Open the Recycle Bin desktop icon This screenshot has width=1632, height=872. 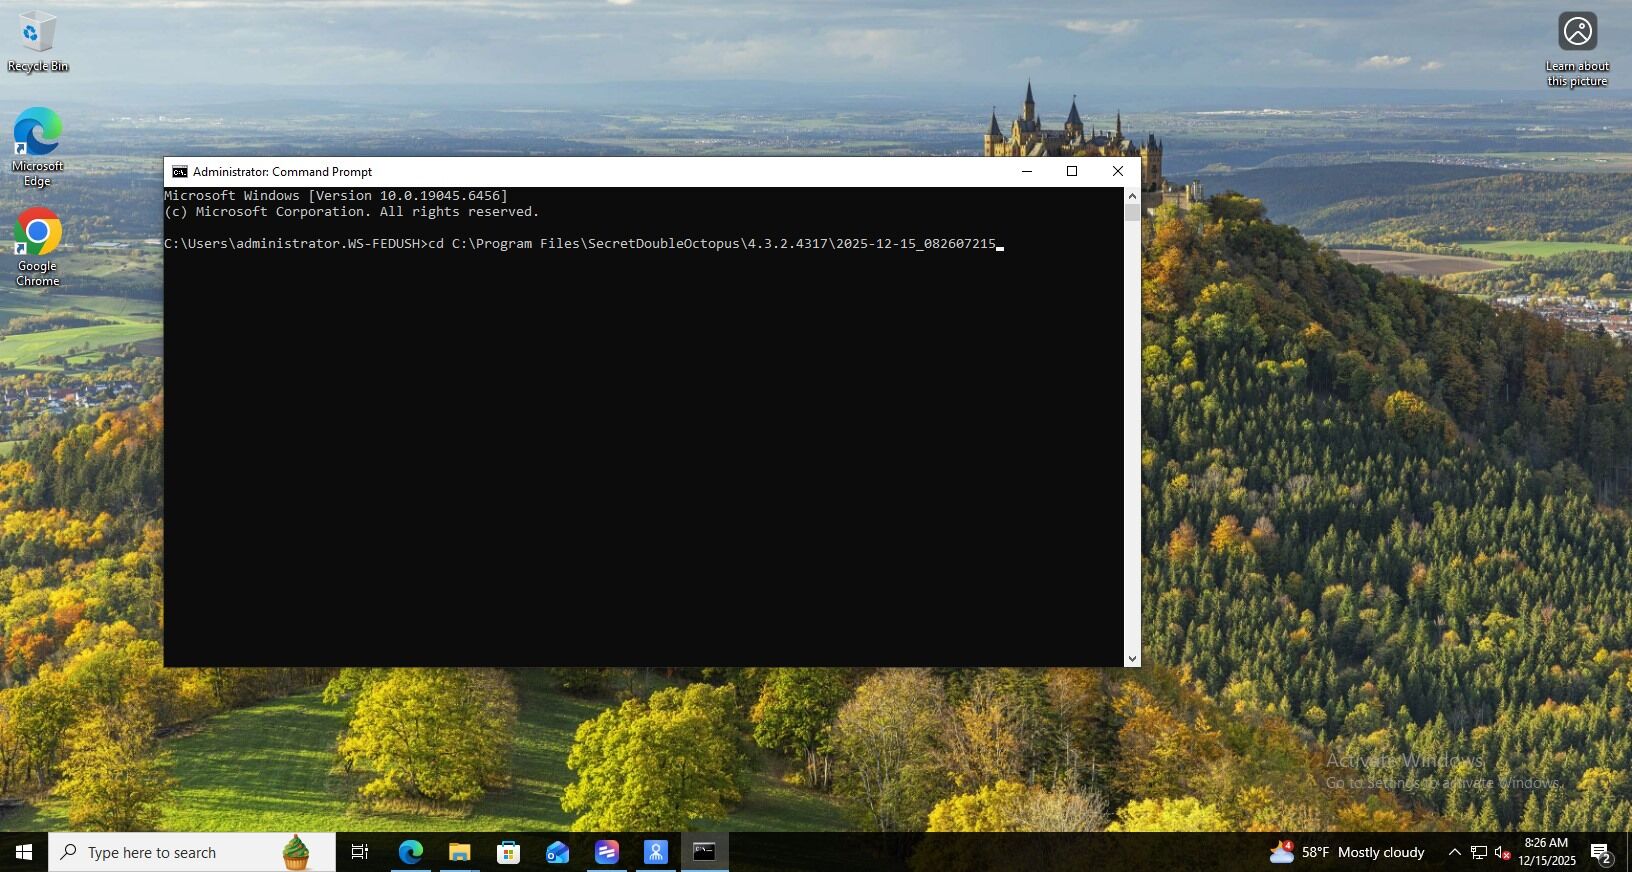[x=37, y=42]
